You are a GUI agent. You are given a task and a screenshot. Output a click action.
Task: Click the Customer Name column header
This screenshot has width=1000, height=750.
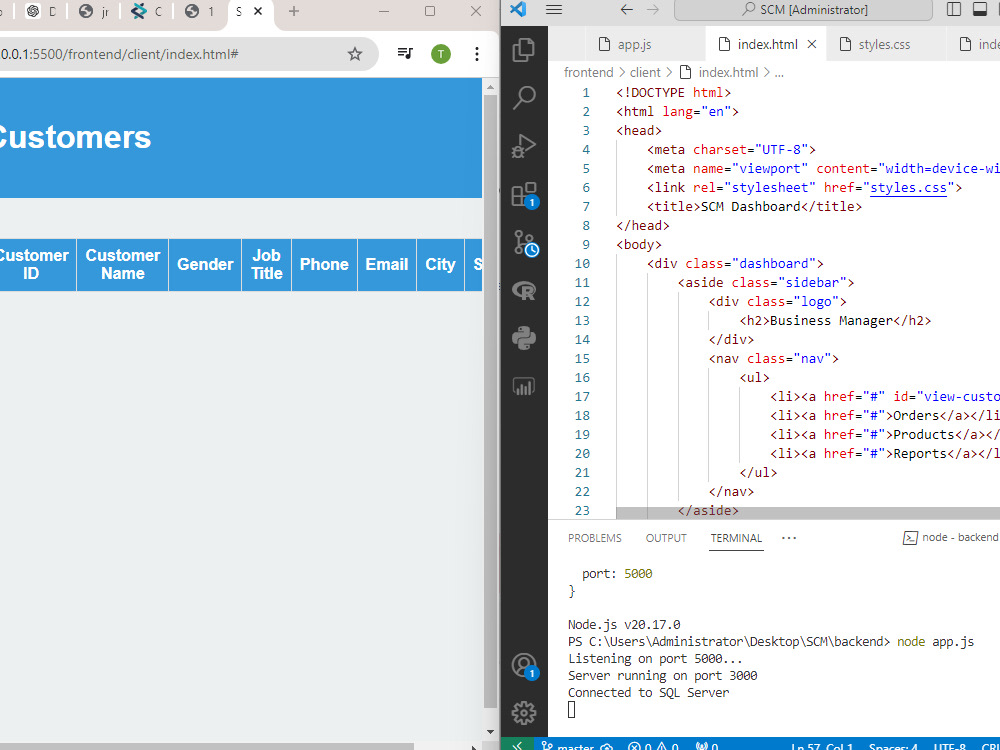pos(122,265)
